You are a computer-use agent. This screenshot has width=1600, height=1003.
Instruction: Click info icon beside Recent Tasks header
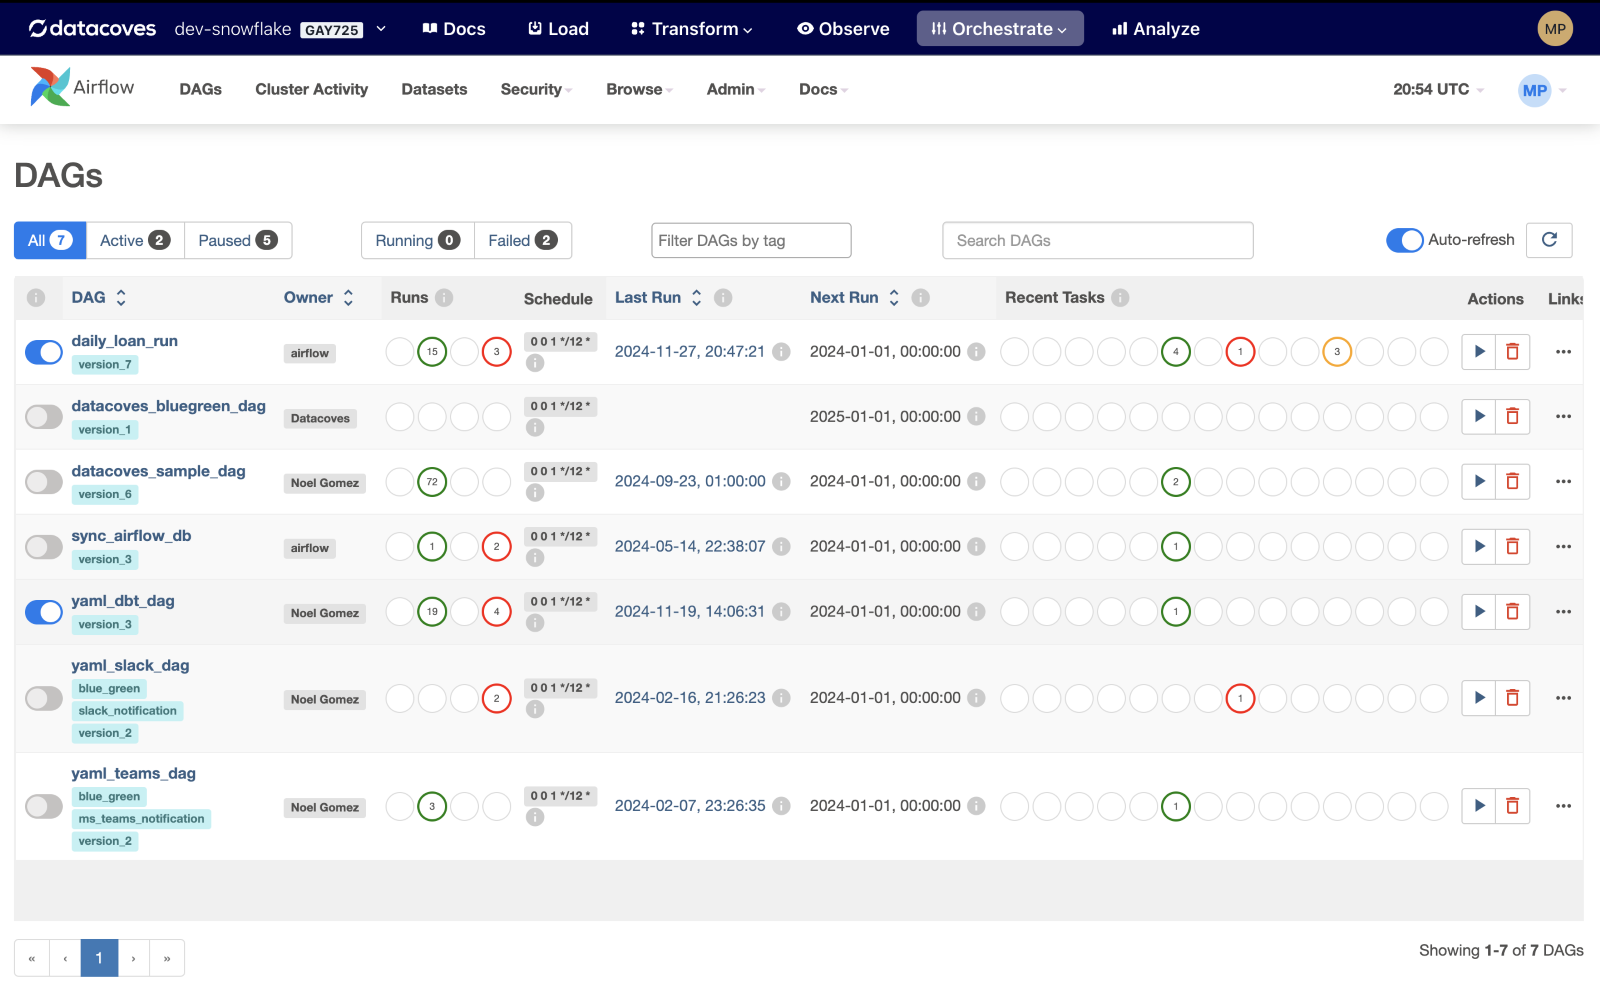coord(1120,298)
